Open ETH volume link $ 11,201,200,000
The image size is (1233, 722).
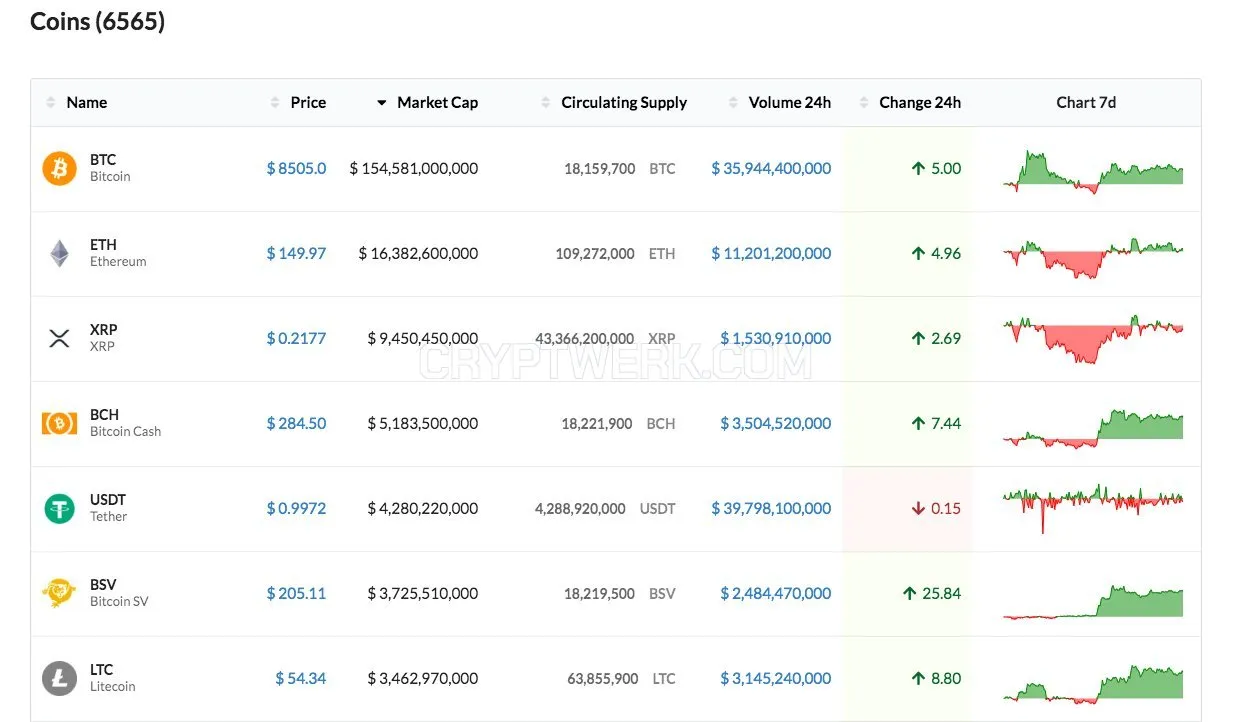coord(771,253)
